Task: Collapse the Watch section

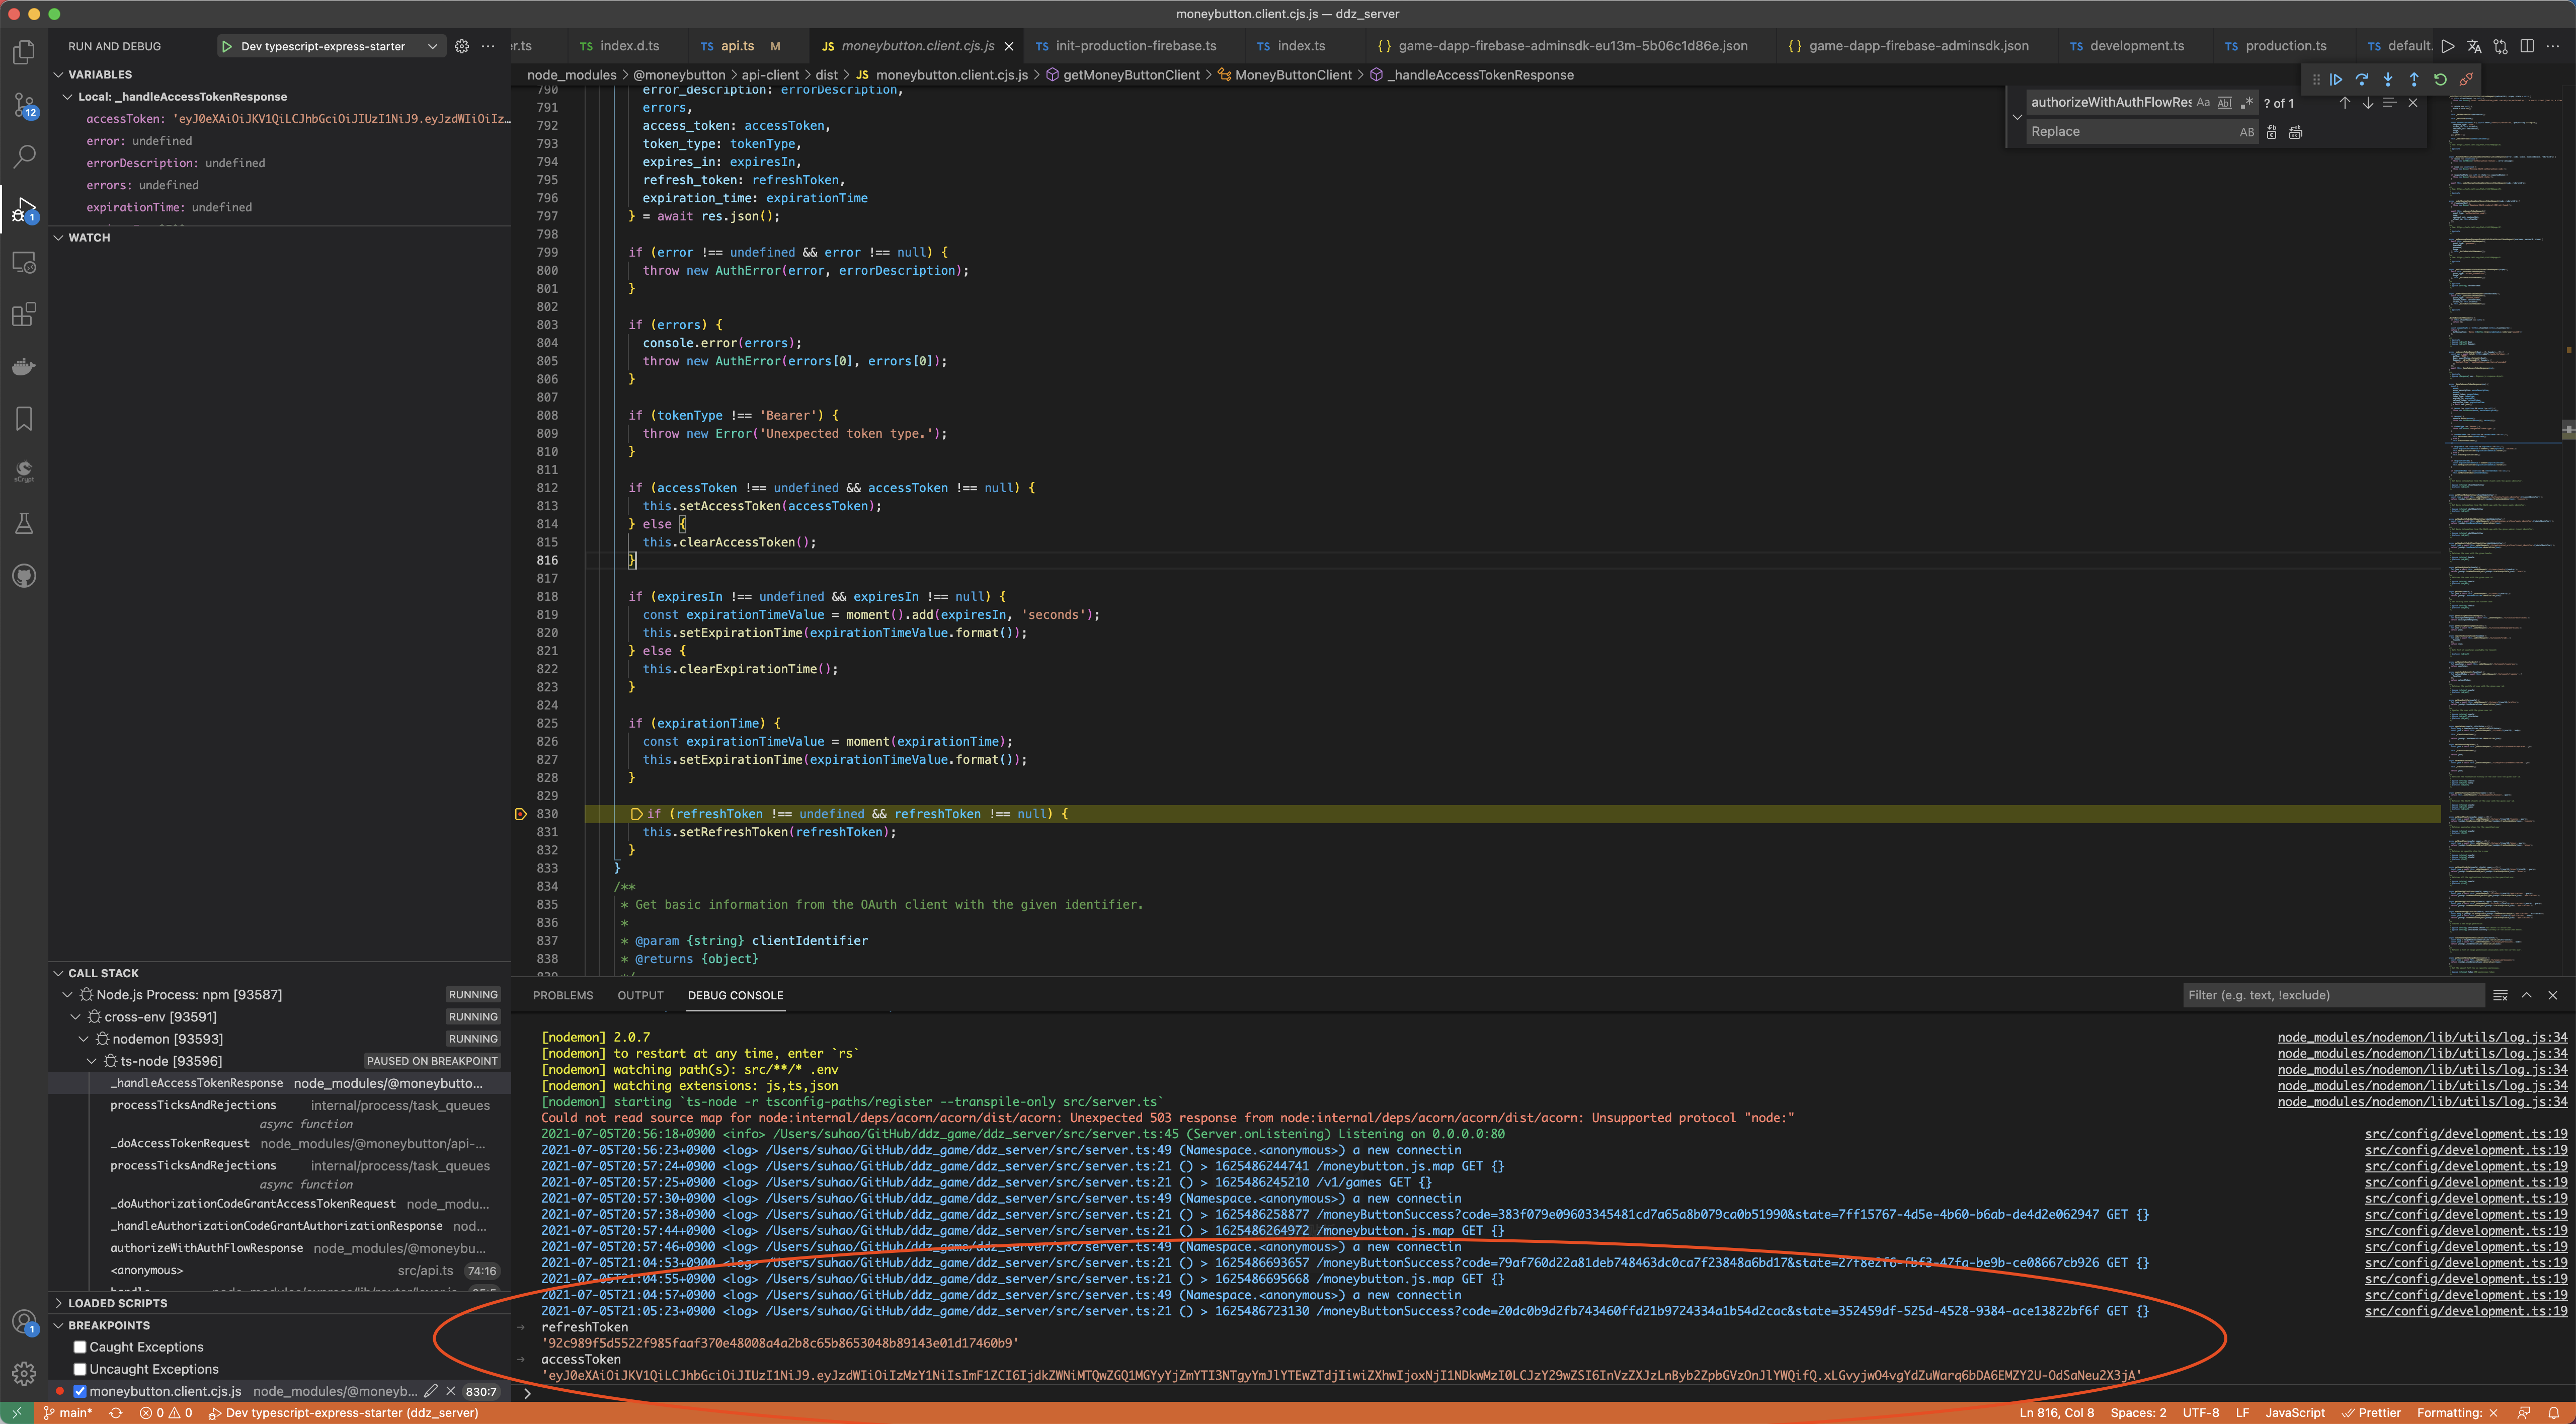Action: click(89, 237)
